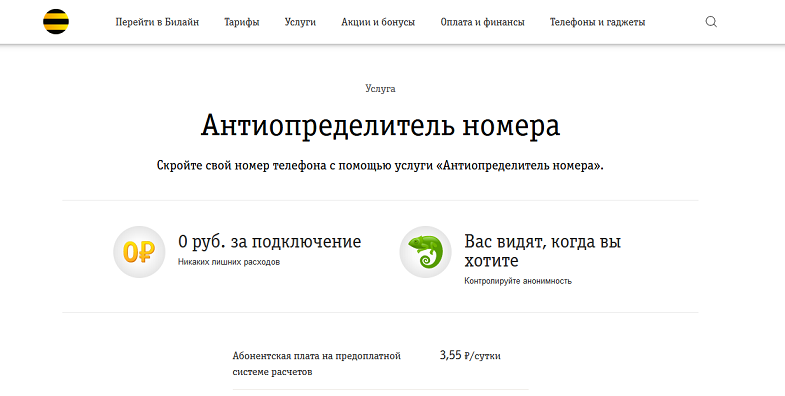The image size is (785, 396).
Task: Open "Телефоны и гаджеты" menu item
Action: point(597,22)
